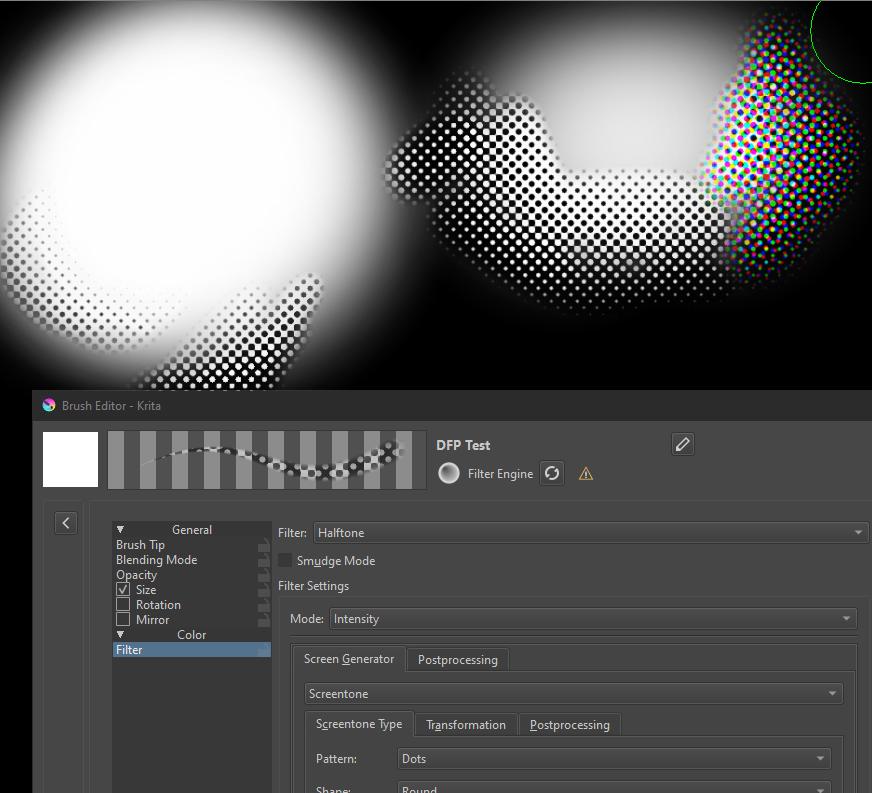872x793 pixels.
Task: Click the white brush preset thumbnail
Action: click(x=71, y=460)
